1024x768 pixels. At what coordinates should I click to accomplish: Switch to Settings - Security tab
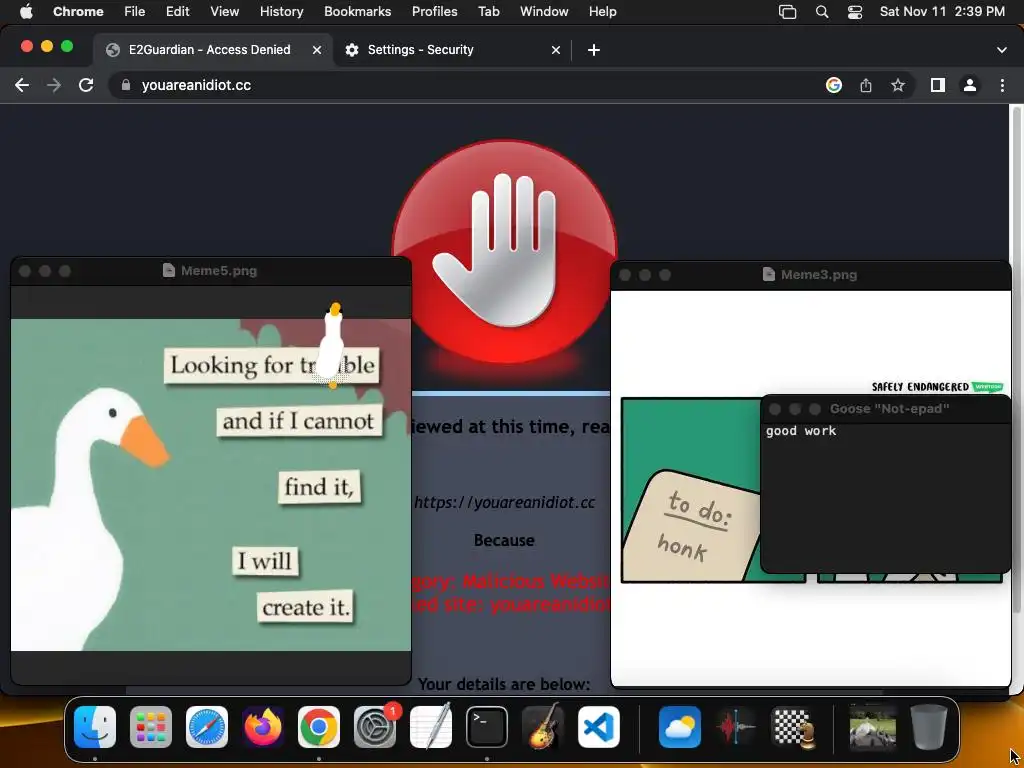click(451, 50)
